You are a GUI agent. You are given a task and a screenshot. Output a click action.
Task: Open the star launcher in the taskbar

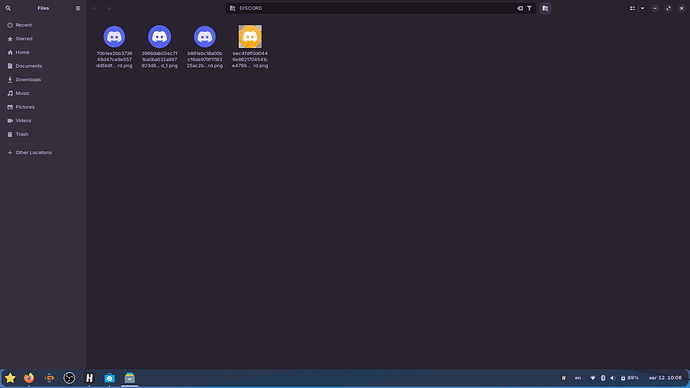click(10, 378)
